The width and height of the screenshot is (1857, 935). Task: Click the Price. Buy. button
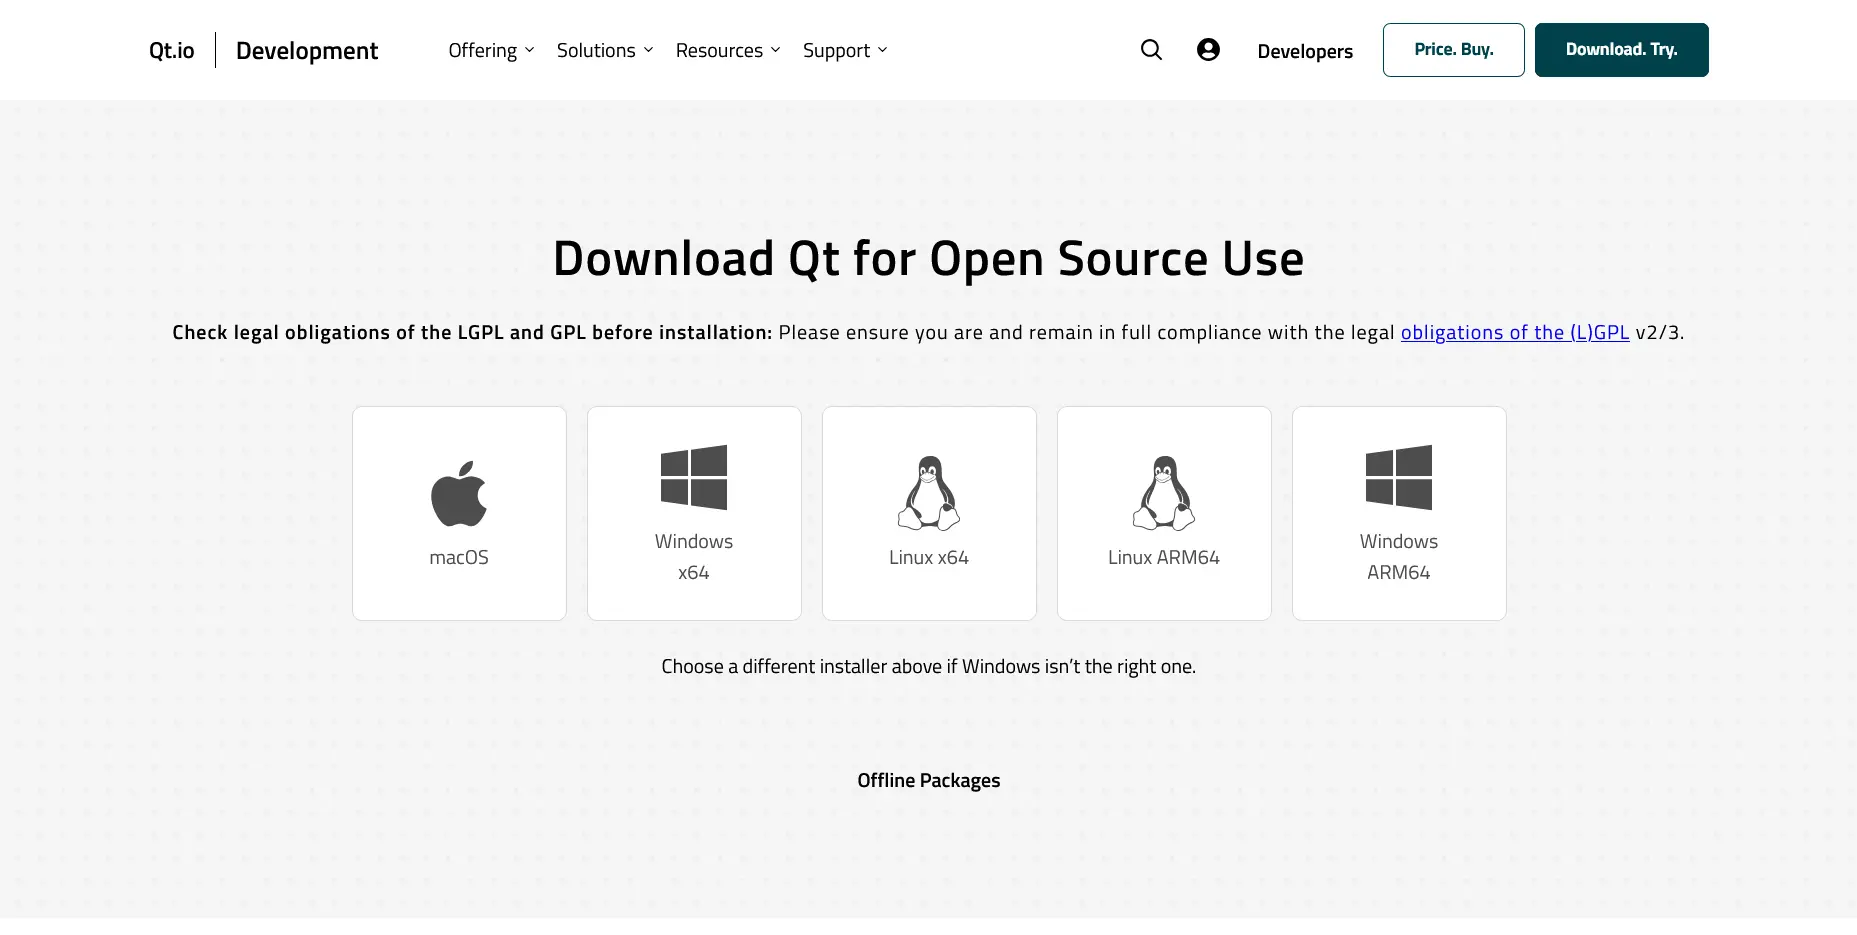click(1454, 50)
